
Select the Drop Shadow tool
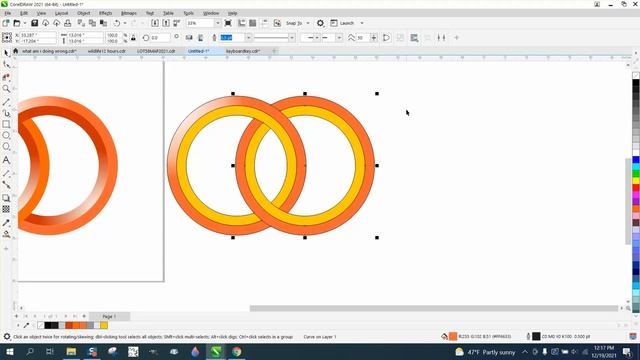(6, 198)
